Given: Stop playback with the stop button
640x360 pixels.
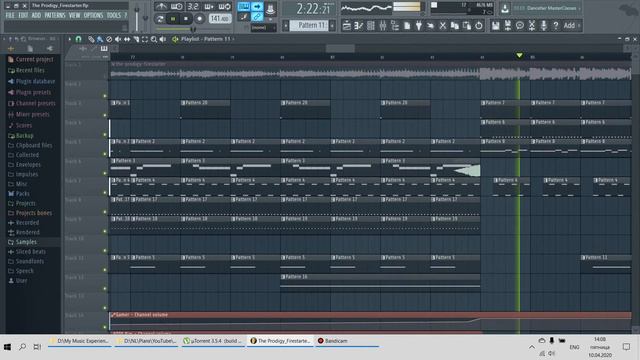Looking at the screenshot, I should click(186, 19).
